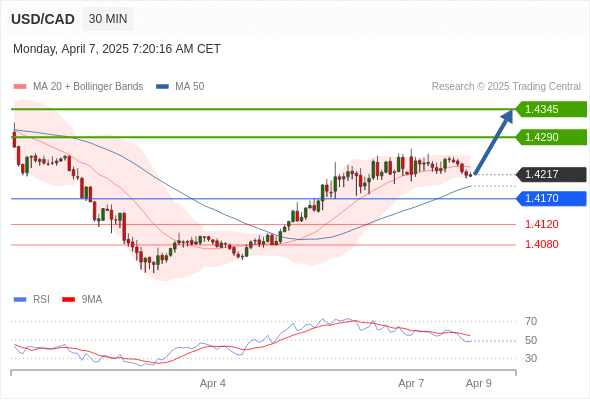
Task: Select the 1.4290 green resistance price tag
Action: pyautogui.click(x=551, y=137)
